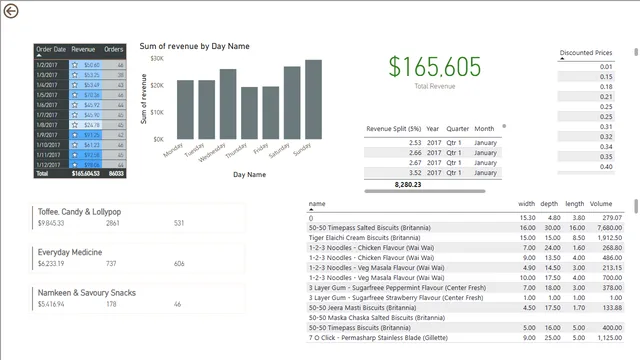Click the horizontal scrollbar under Revenue Split table
This screenshot has height=360, width=640.
point(425,191)
